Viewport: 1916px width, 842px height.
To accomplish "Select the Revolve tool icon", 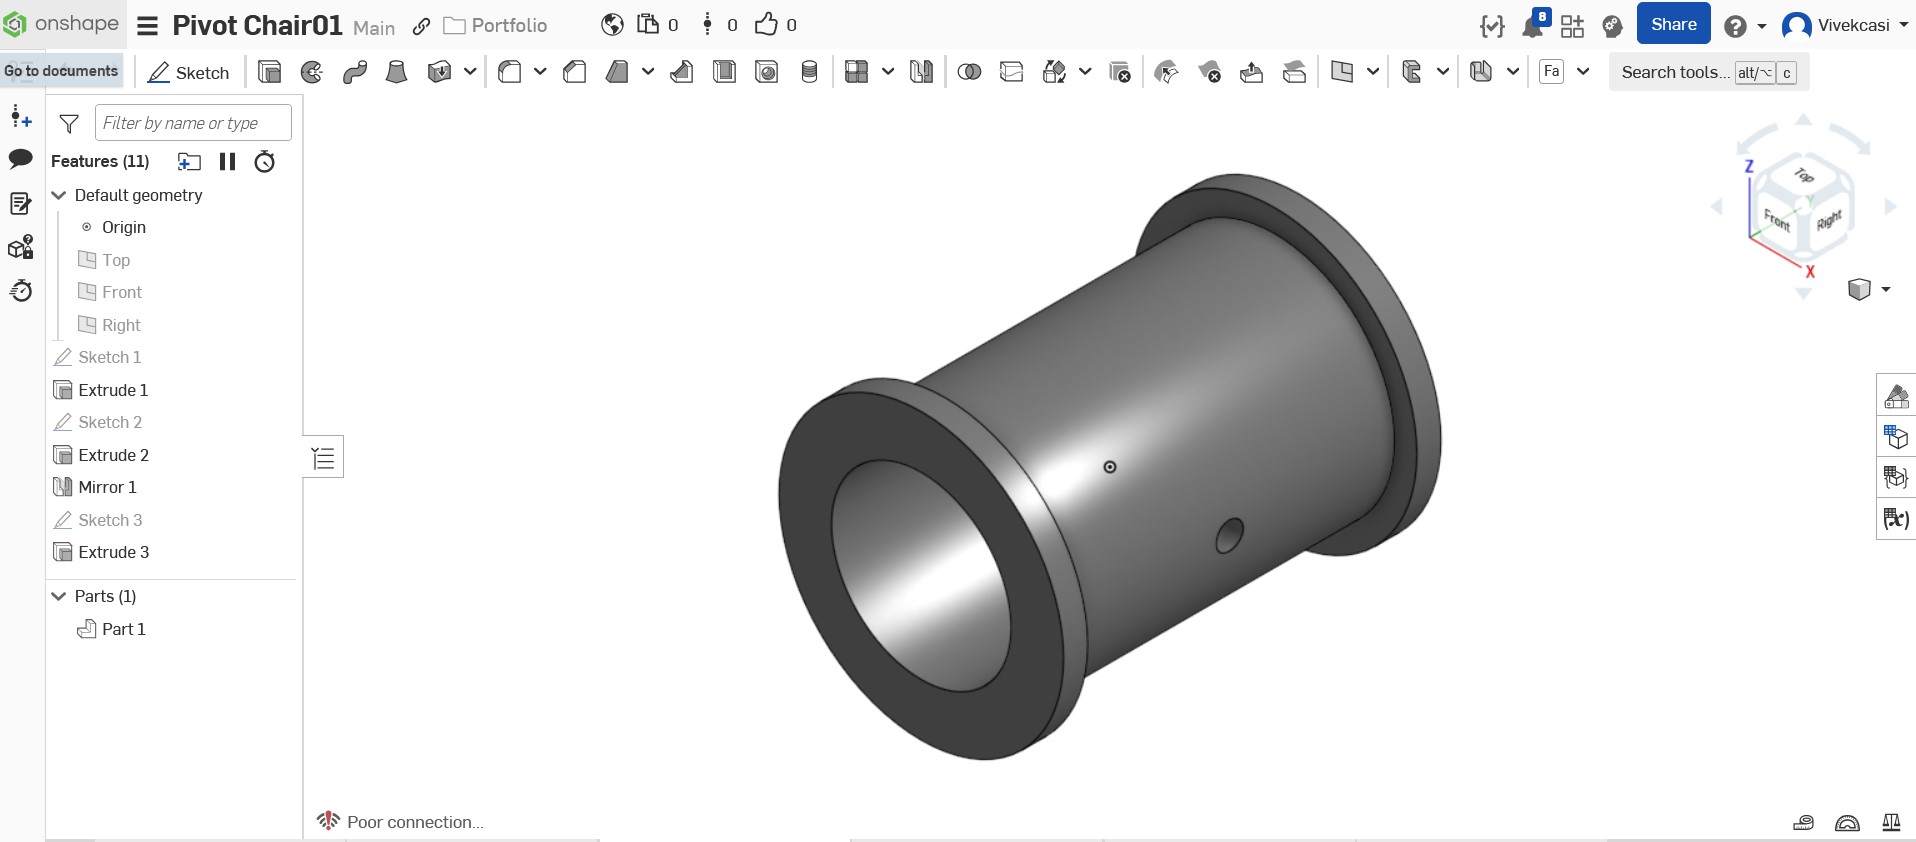I will 312,72.
